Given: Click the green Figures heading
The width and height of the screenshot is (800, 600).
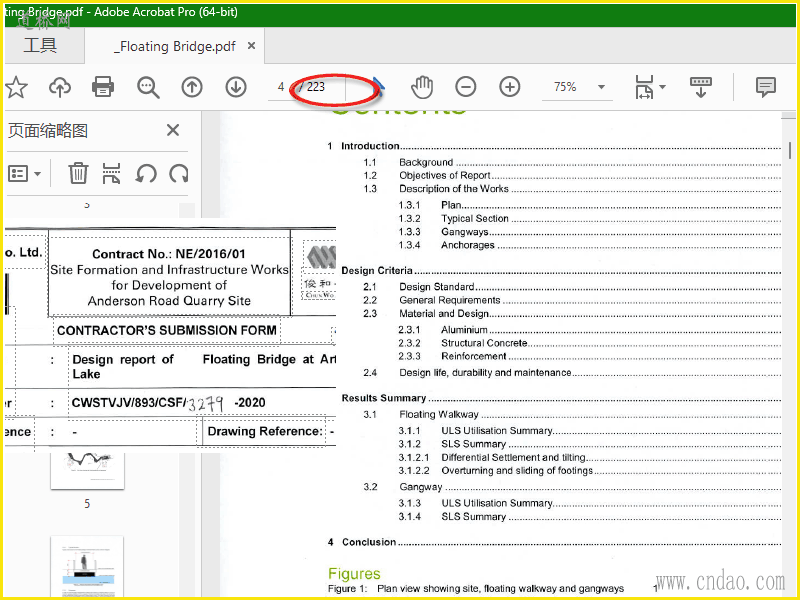Looking at the screenshot, I should coord(354,573).
